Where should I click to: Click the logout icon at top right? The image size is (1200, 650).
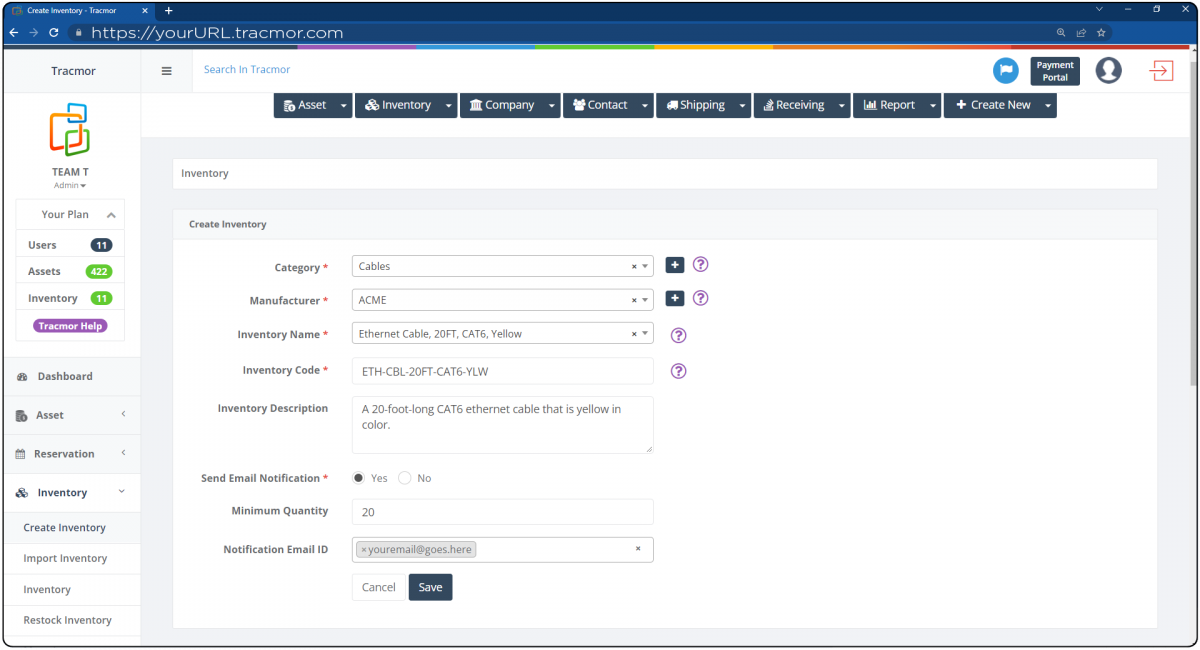pos(1160,71)
